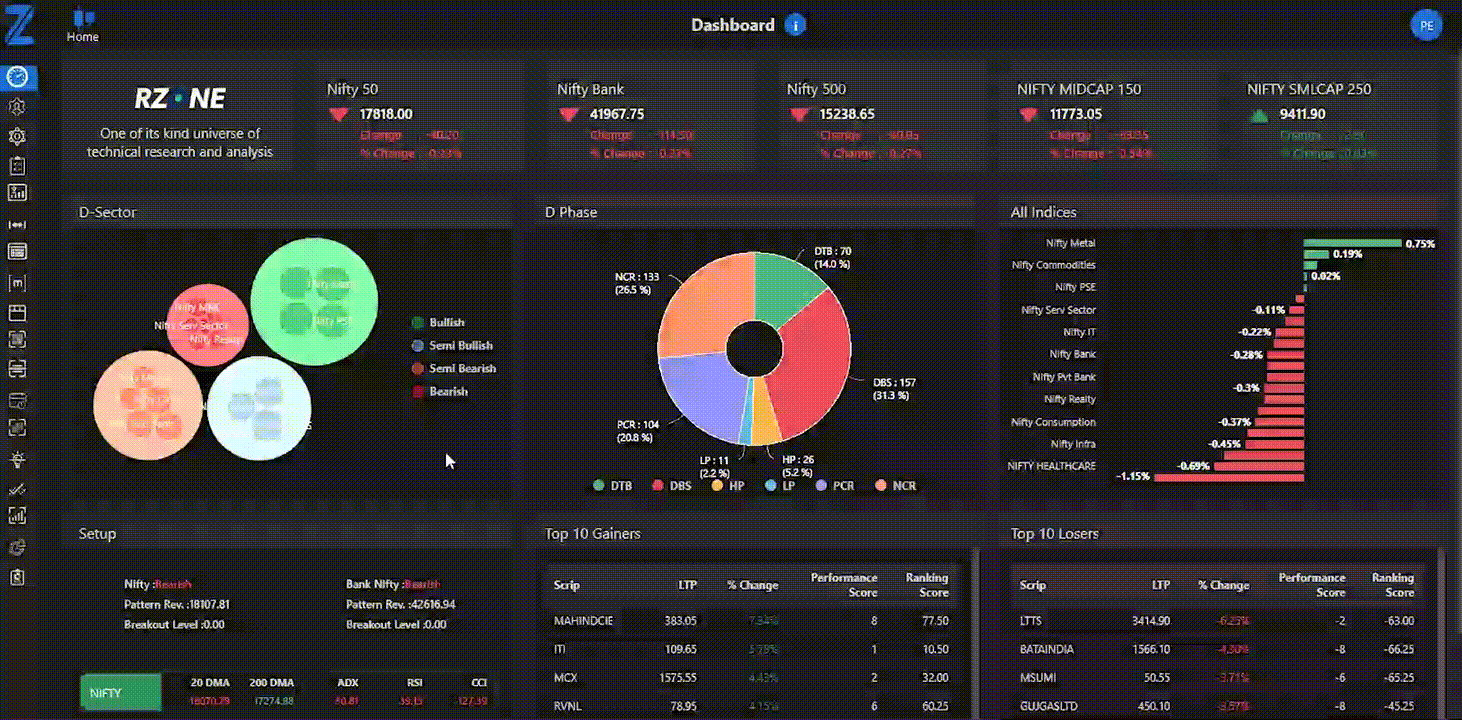Select the highlighted dashboard speedometer sidebar icon
Viewport: 1462px width, 720px height.
click(x=17, y=77)
